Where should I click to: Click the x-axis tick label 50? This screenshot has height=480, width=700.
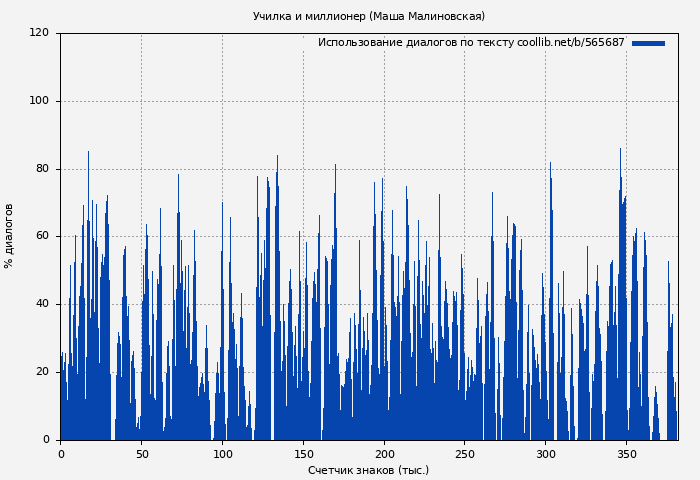coord(141,454)
